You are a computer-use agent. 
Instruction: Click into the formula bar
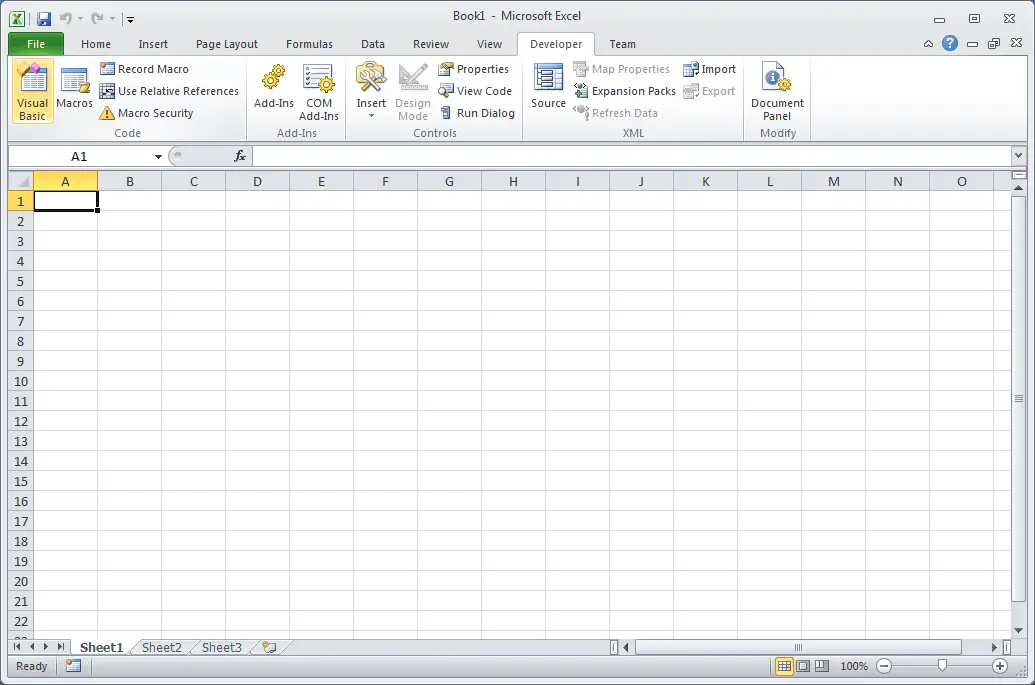tap(631, 156)
